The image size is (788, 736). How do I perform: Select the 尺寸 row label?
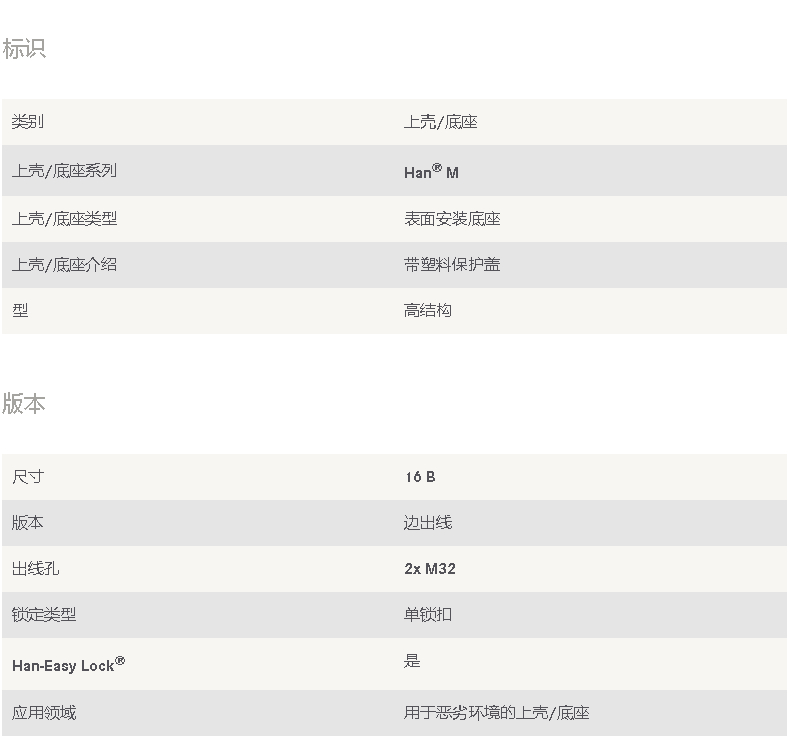click(28, 476)
